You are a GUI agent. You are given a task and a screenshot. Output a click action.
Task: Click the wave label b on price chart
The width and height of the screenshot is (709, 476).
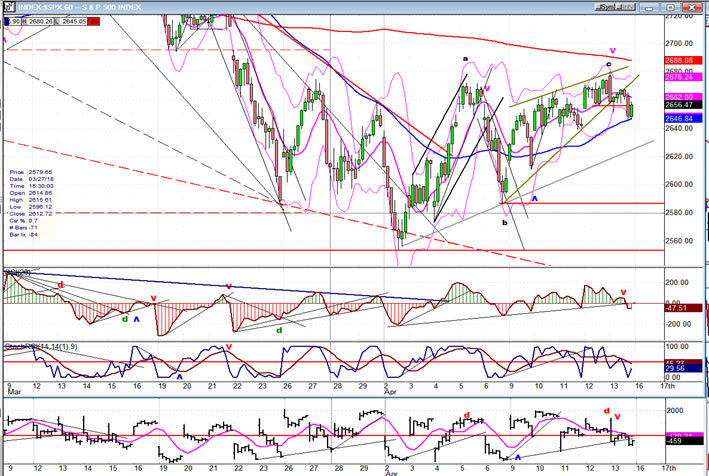click(505, 222)
